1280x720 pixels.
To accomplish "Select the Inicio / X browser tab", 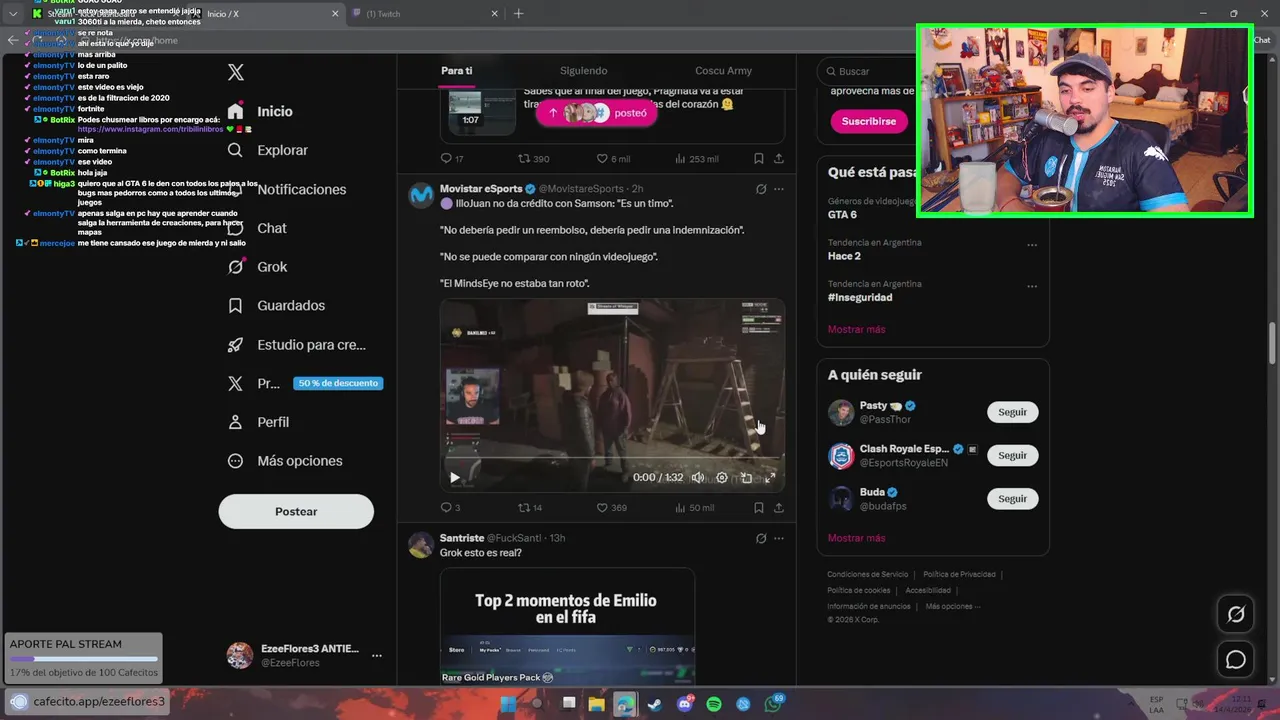I will pos(265,14).
